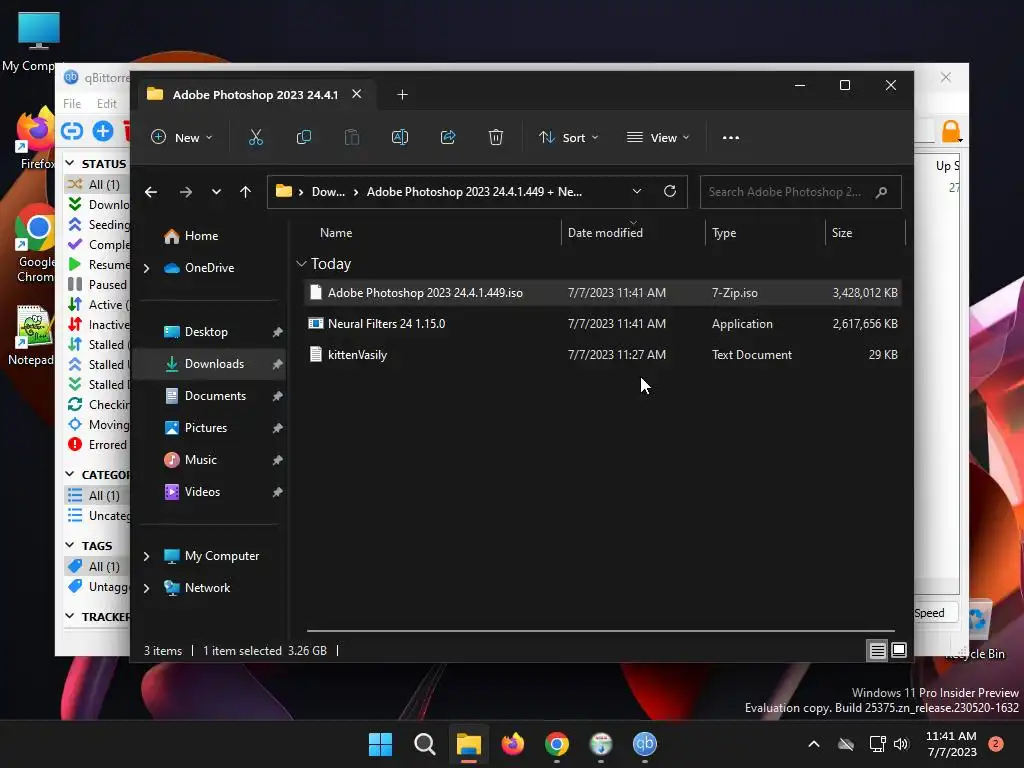Collapse the Today group

tap(301, 264)
